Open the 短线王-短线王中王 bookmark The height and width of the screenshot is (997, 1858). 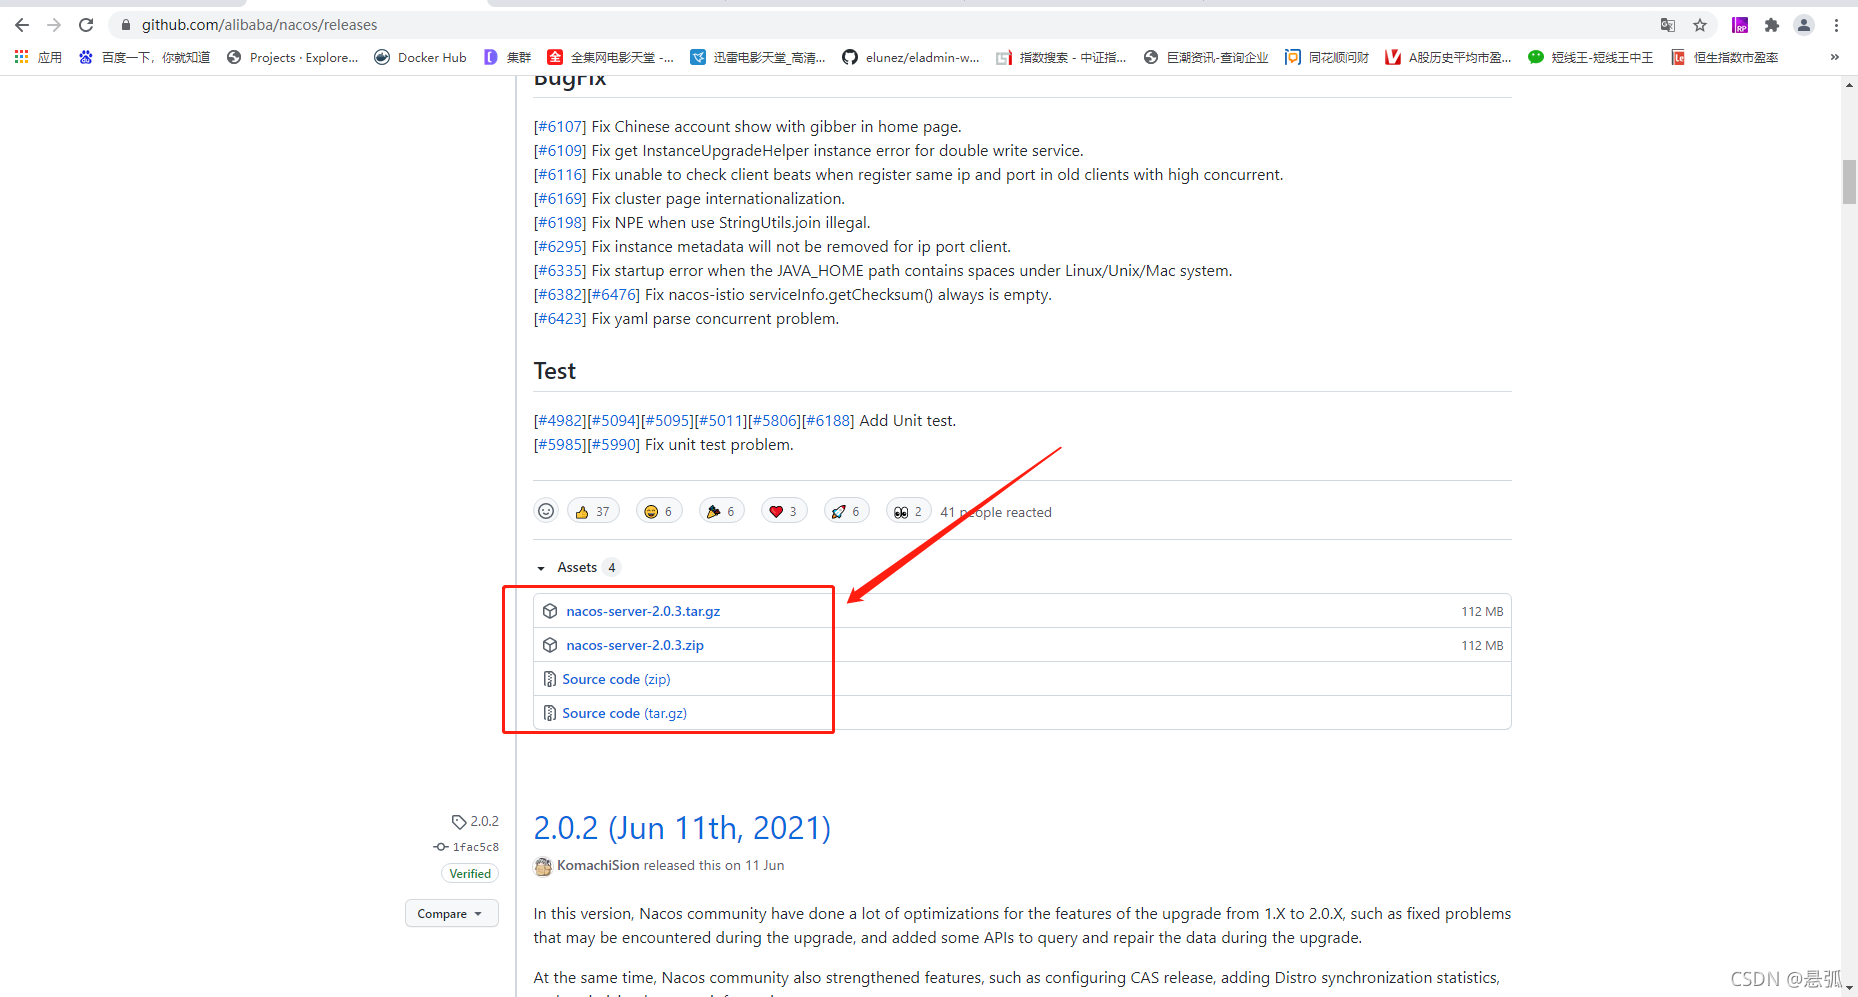(1590, 57)
